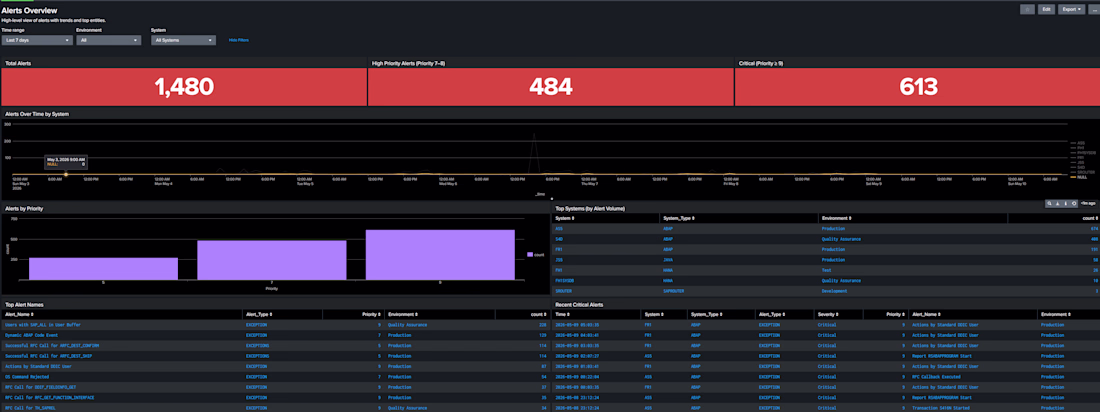Sort Top Alert Names by count column
Image resolution: width=1100 pixels, height=412 pixels.
pos(539,314)
